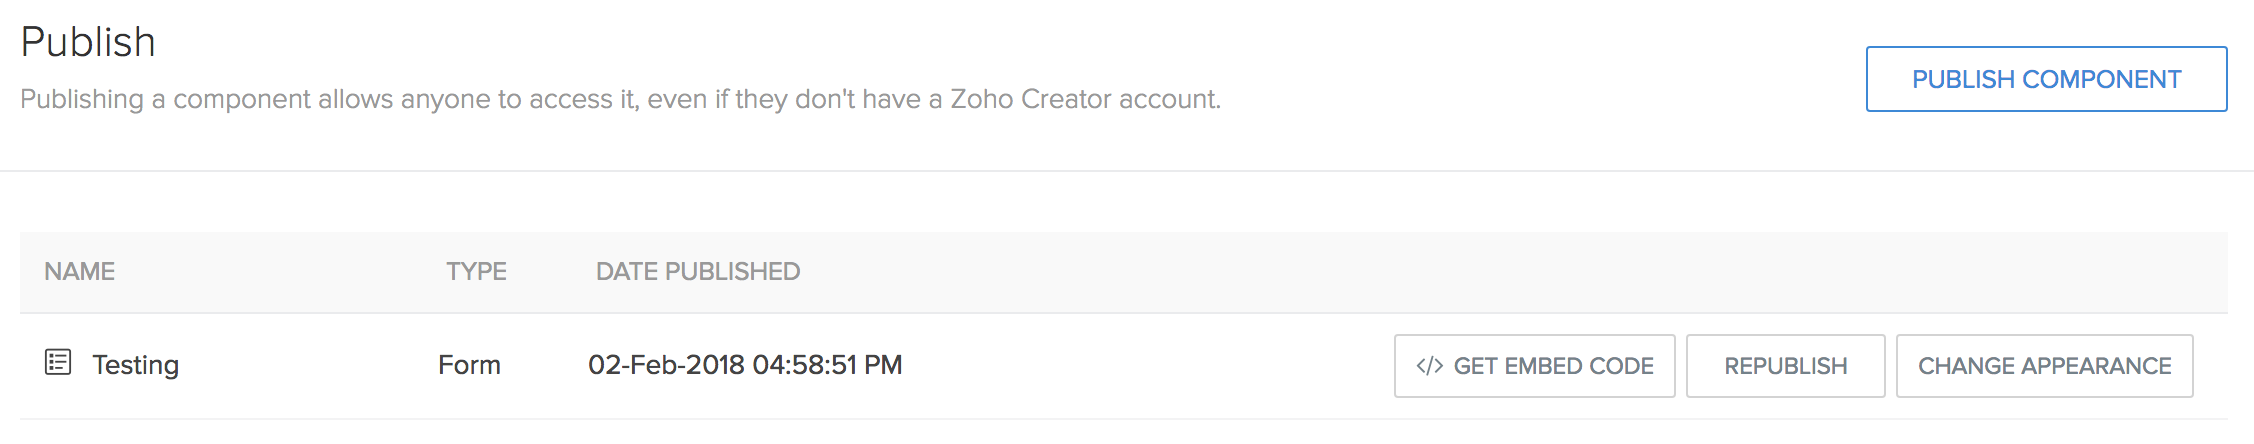Viewport: 2254px width, 444px height.
Task: Click the PUBLISH COMPONENT blue label text
Action: tap(2046, 79)
